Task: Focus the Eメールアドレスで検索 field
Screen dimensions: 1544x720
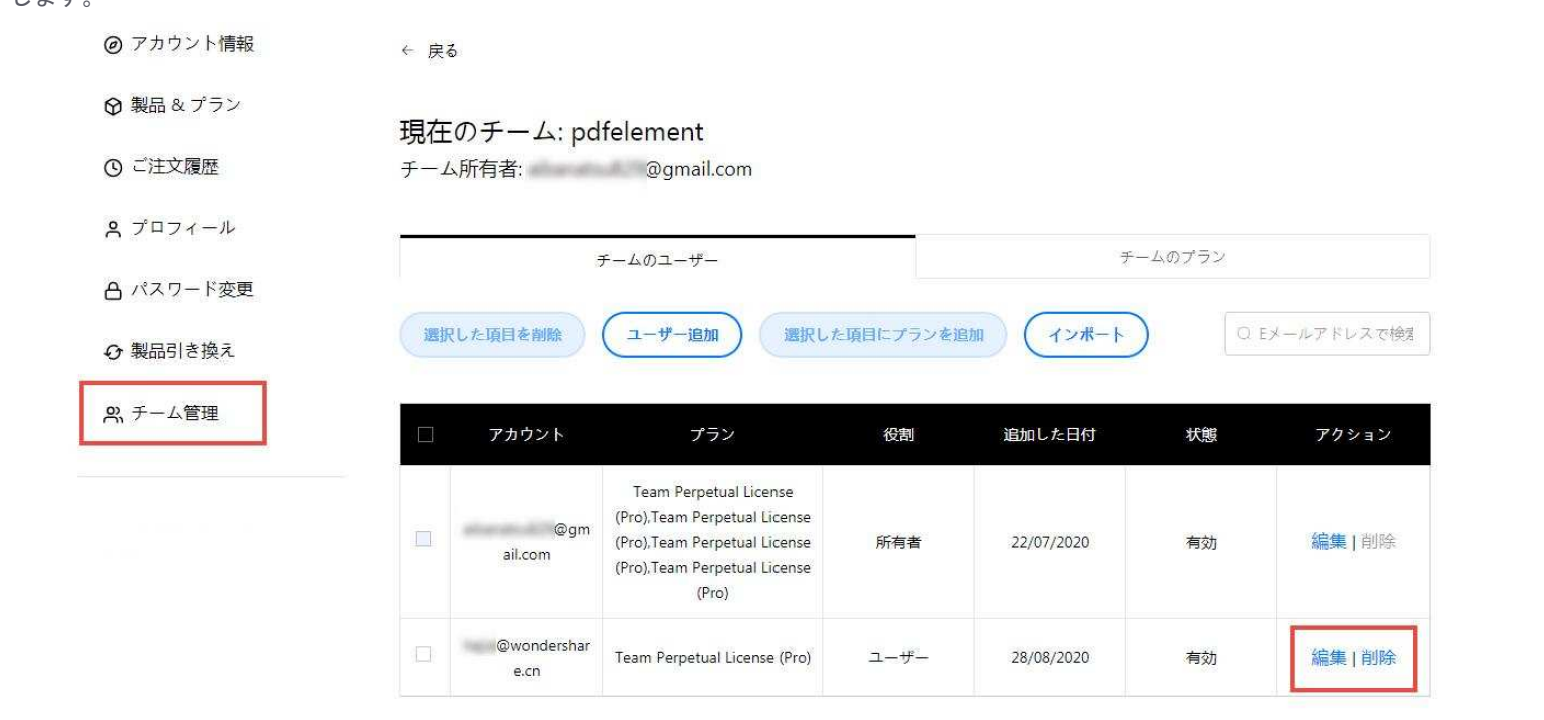Action: click(x=1327, y=335)
